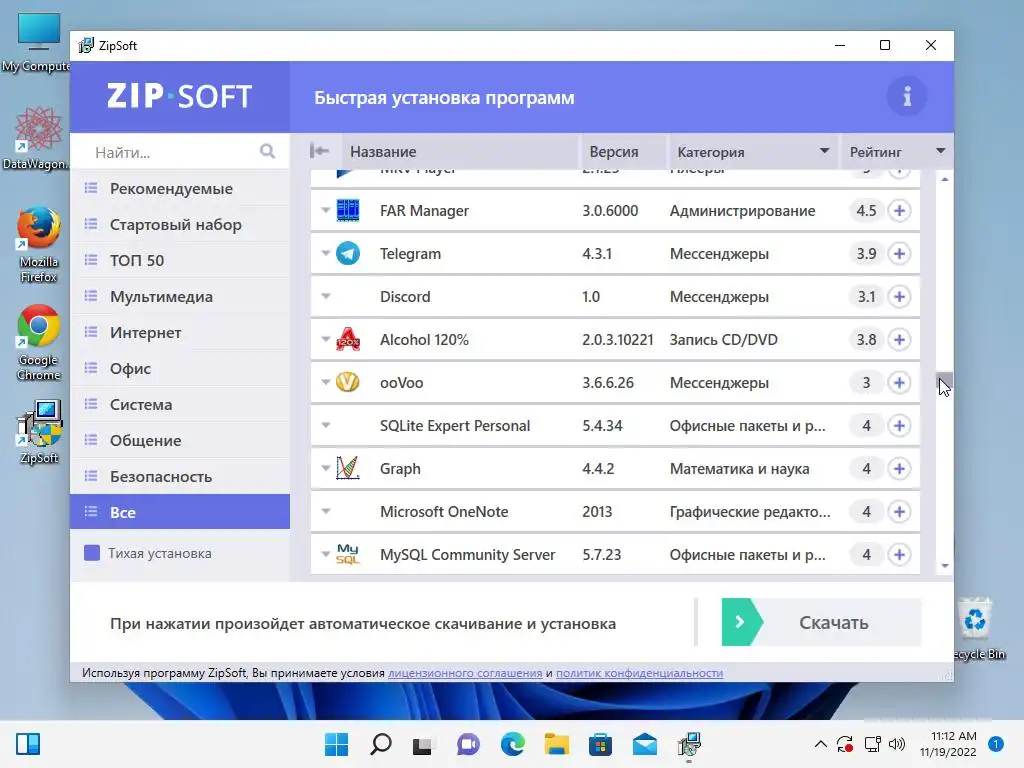
Task: Collapse sidebar with the arrow-to-bar icon
Action: click(x=319, y=152)
